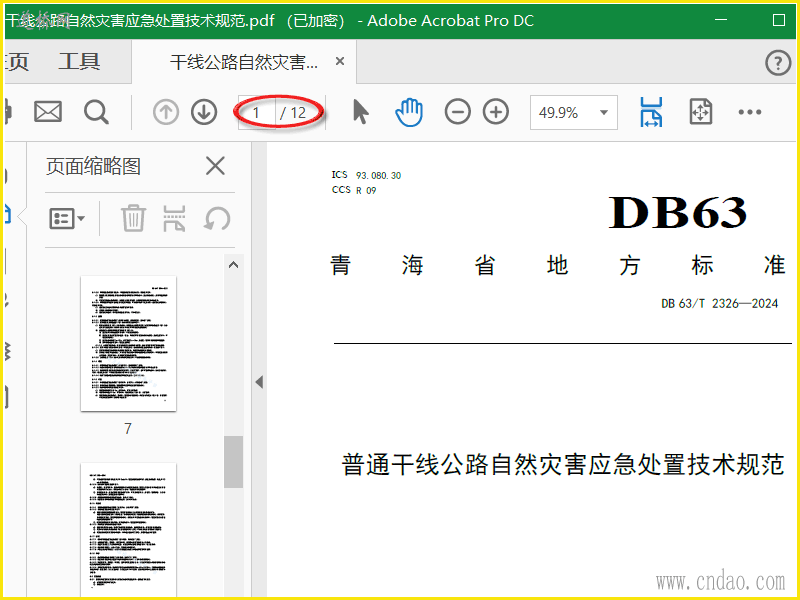
Task: Select the page 7 thumbnail
Action: [x=129, y=343]
